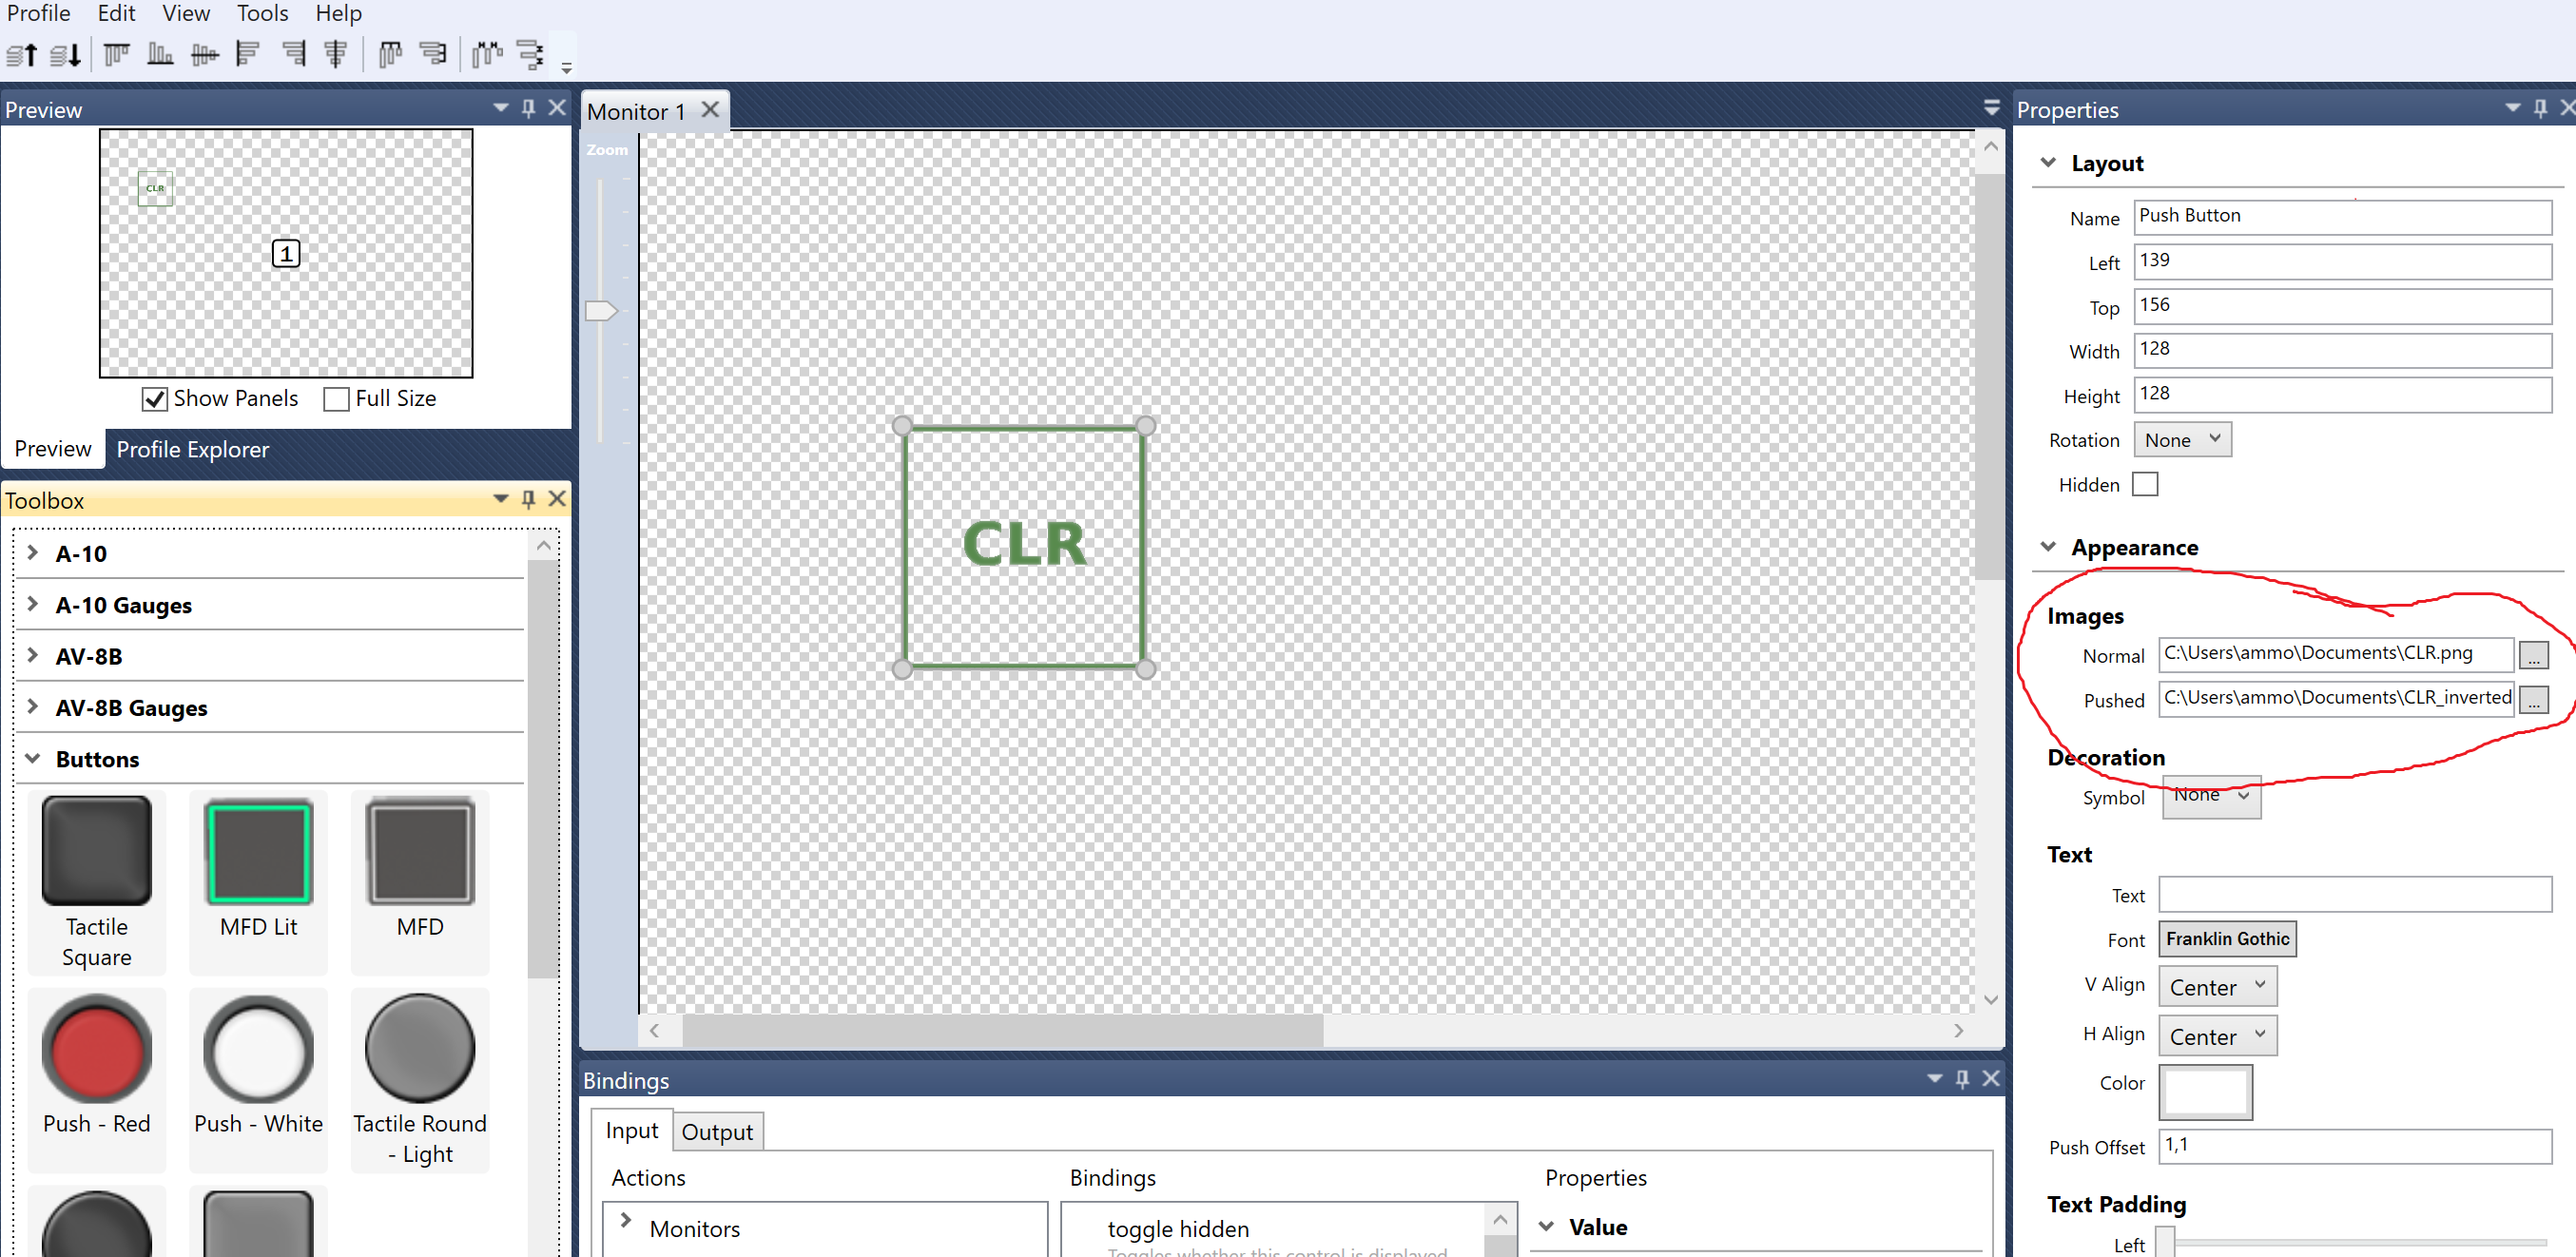This screenshot has height=1257, width=2576.
Task: Pin the Properties panel
Action: point(2540,108)
